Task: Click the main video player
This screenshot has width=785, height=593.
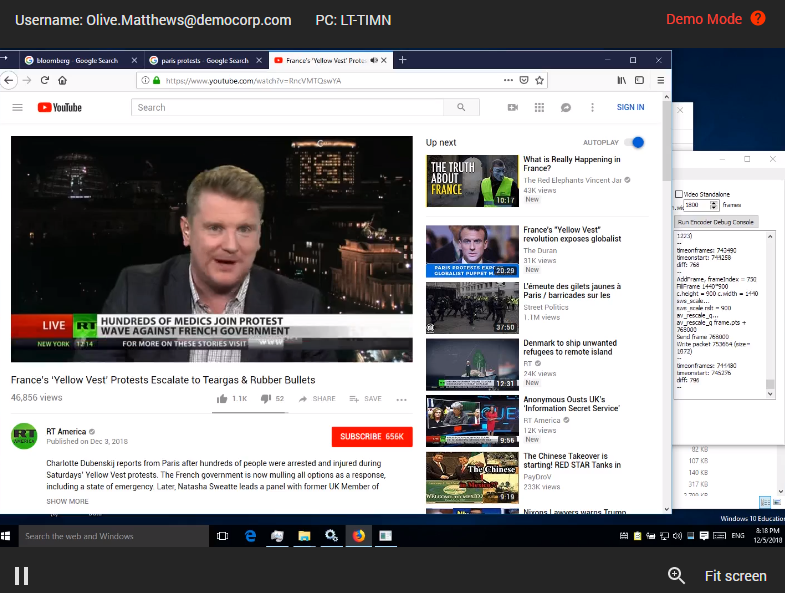Action: click(x=212, y=249)
